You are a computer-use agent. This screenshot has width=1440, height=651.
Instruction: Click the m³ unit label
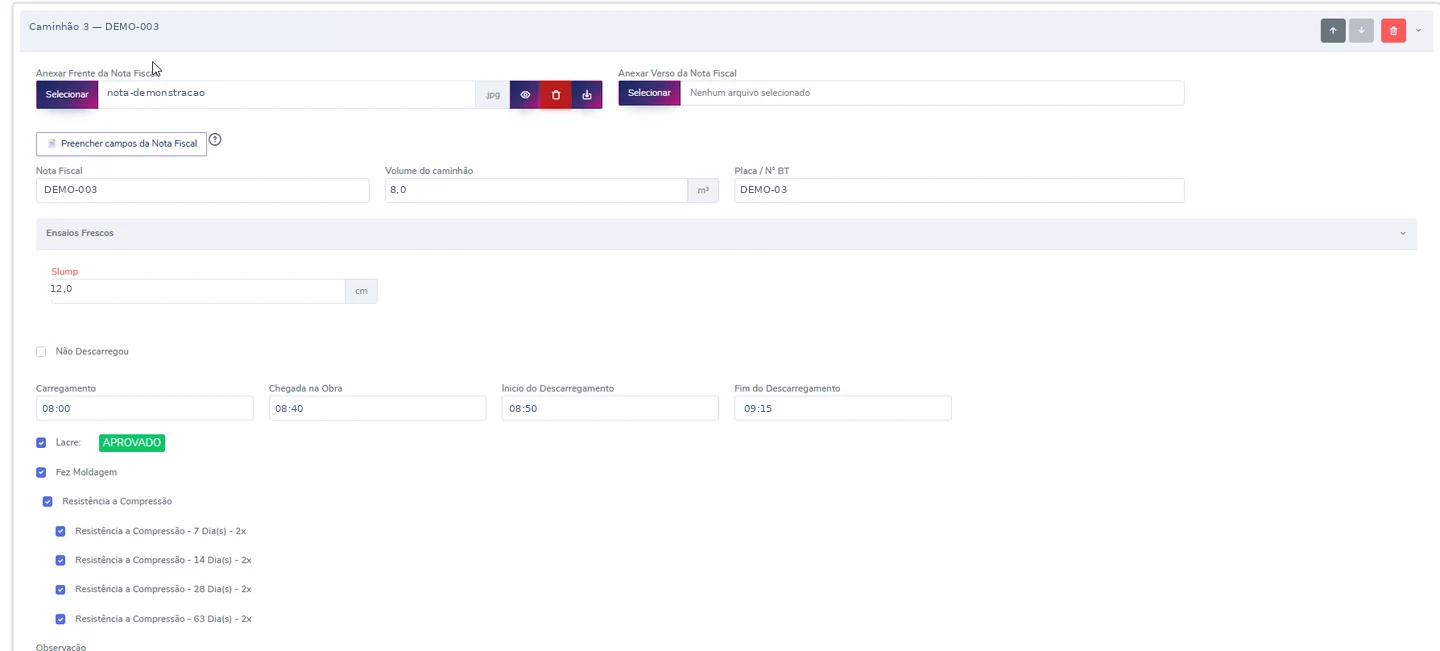tap(704, 190)
